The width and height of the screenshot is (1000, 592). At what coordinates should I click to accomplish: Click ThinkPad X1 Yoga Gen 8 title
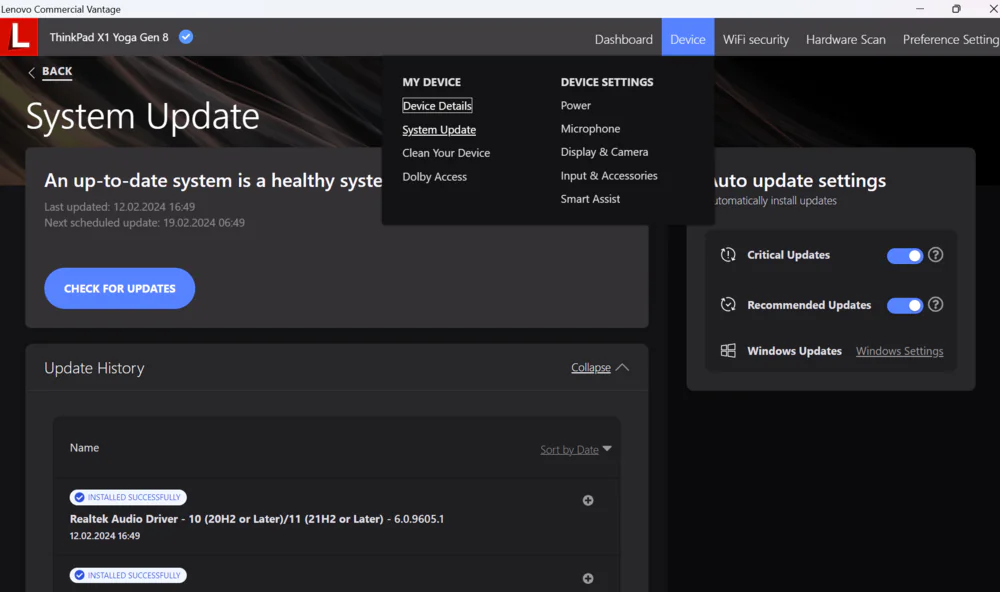109,37
